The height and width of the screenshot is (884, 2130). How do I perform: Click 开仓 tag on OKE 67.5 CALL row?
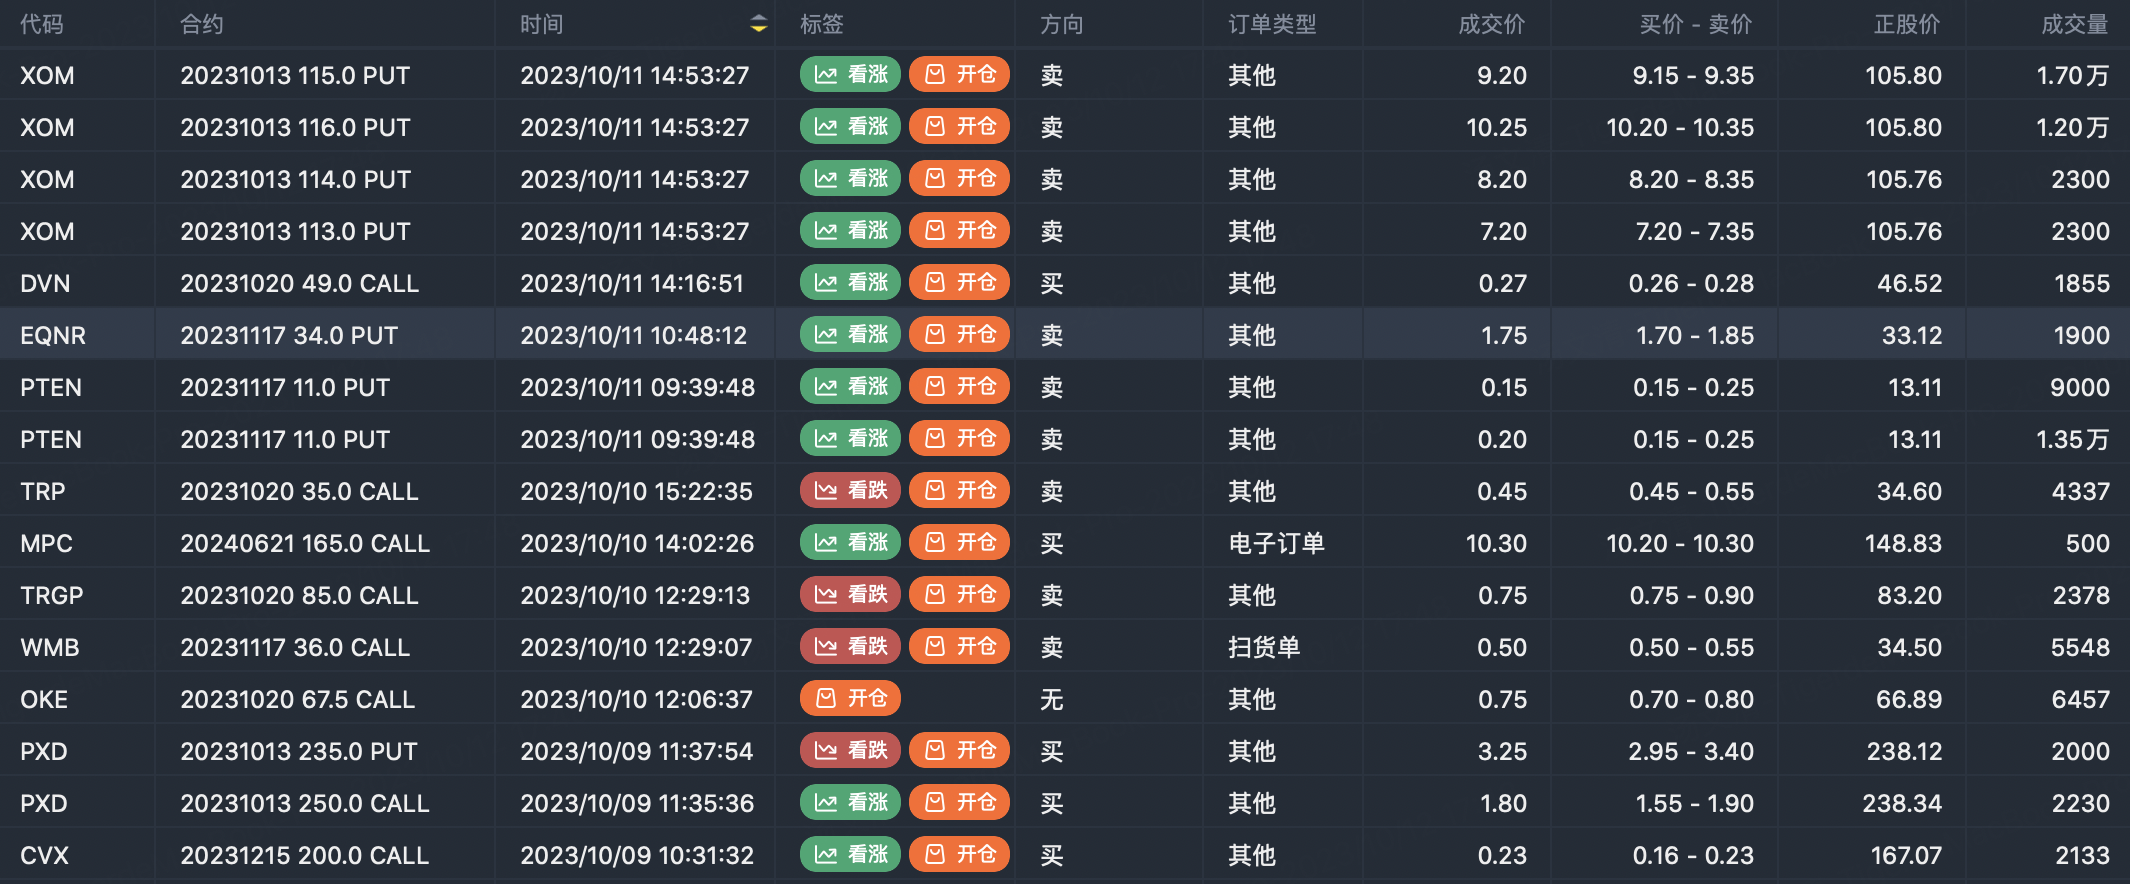851,698
